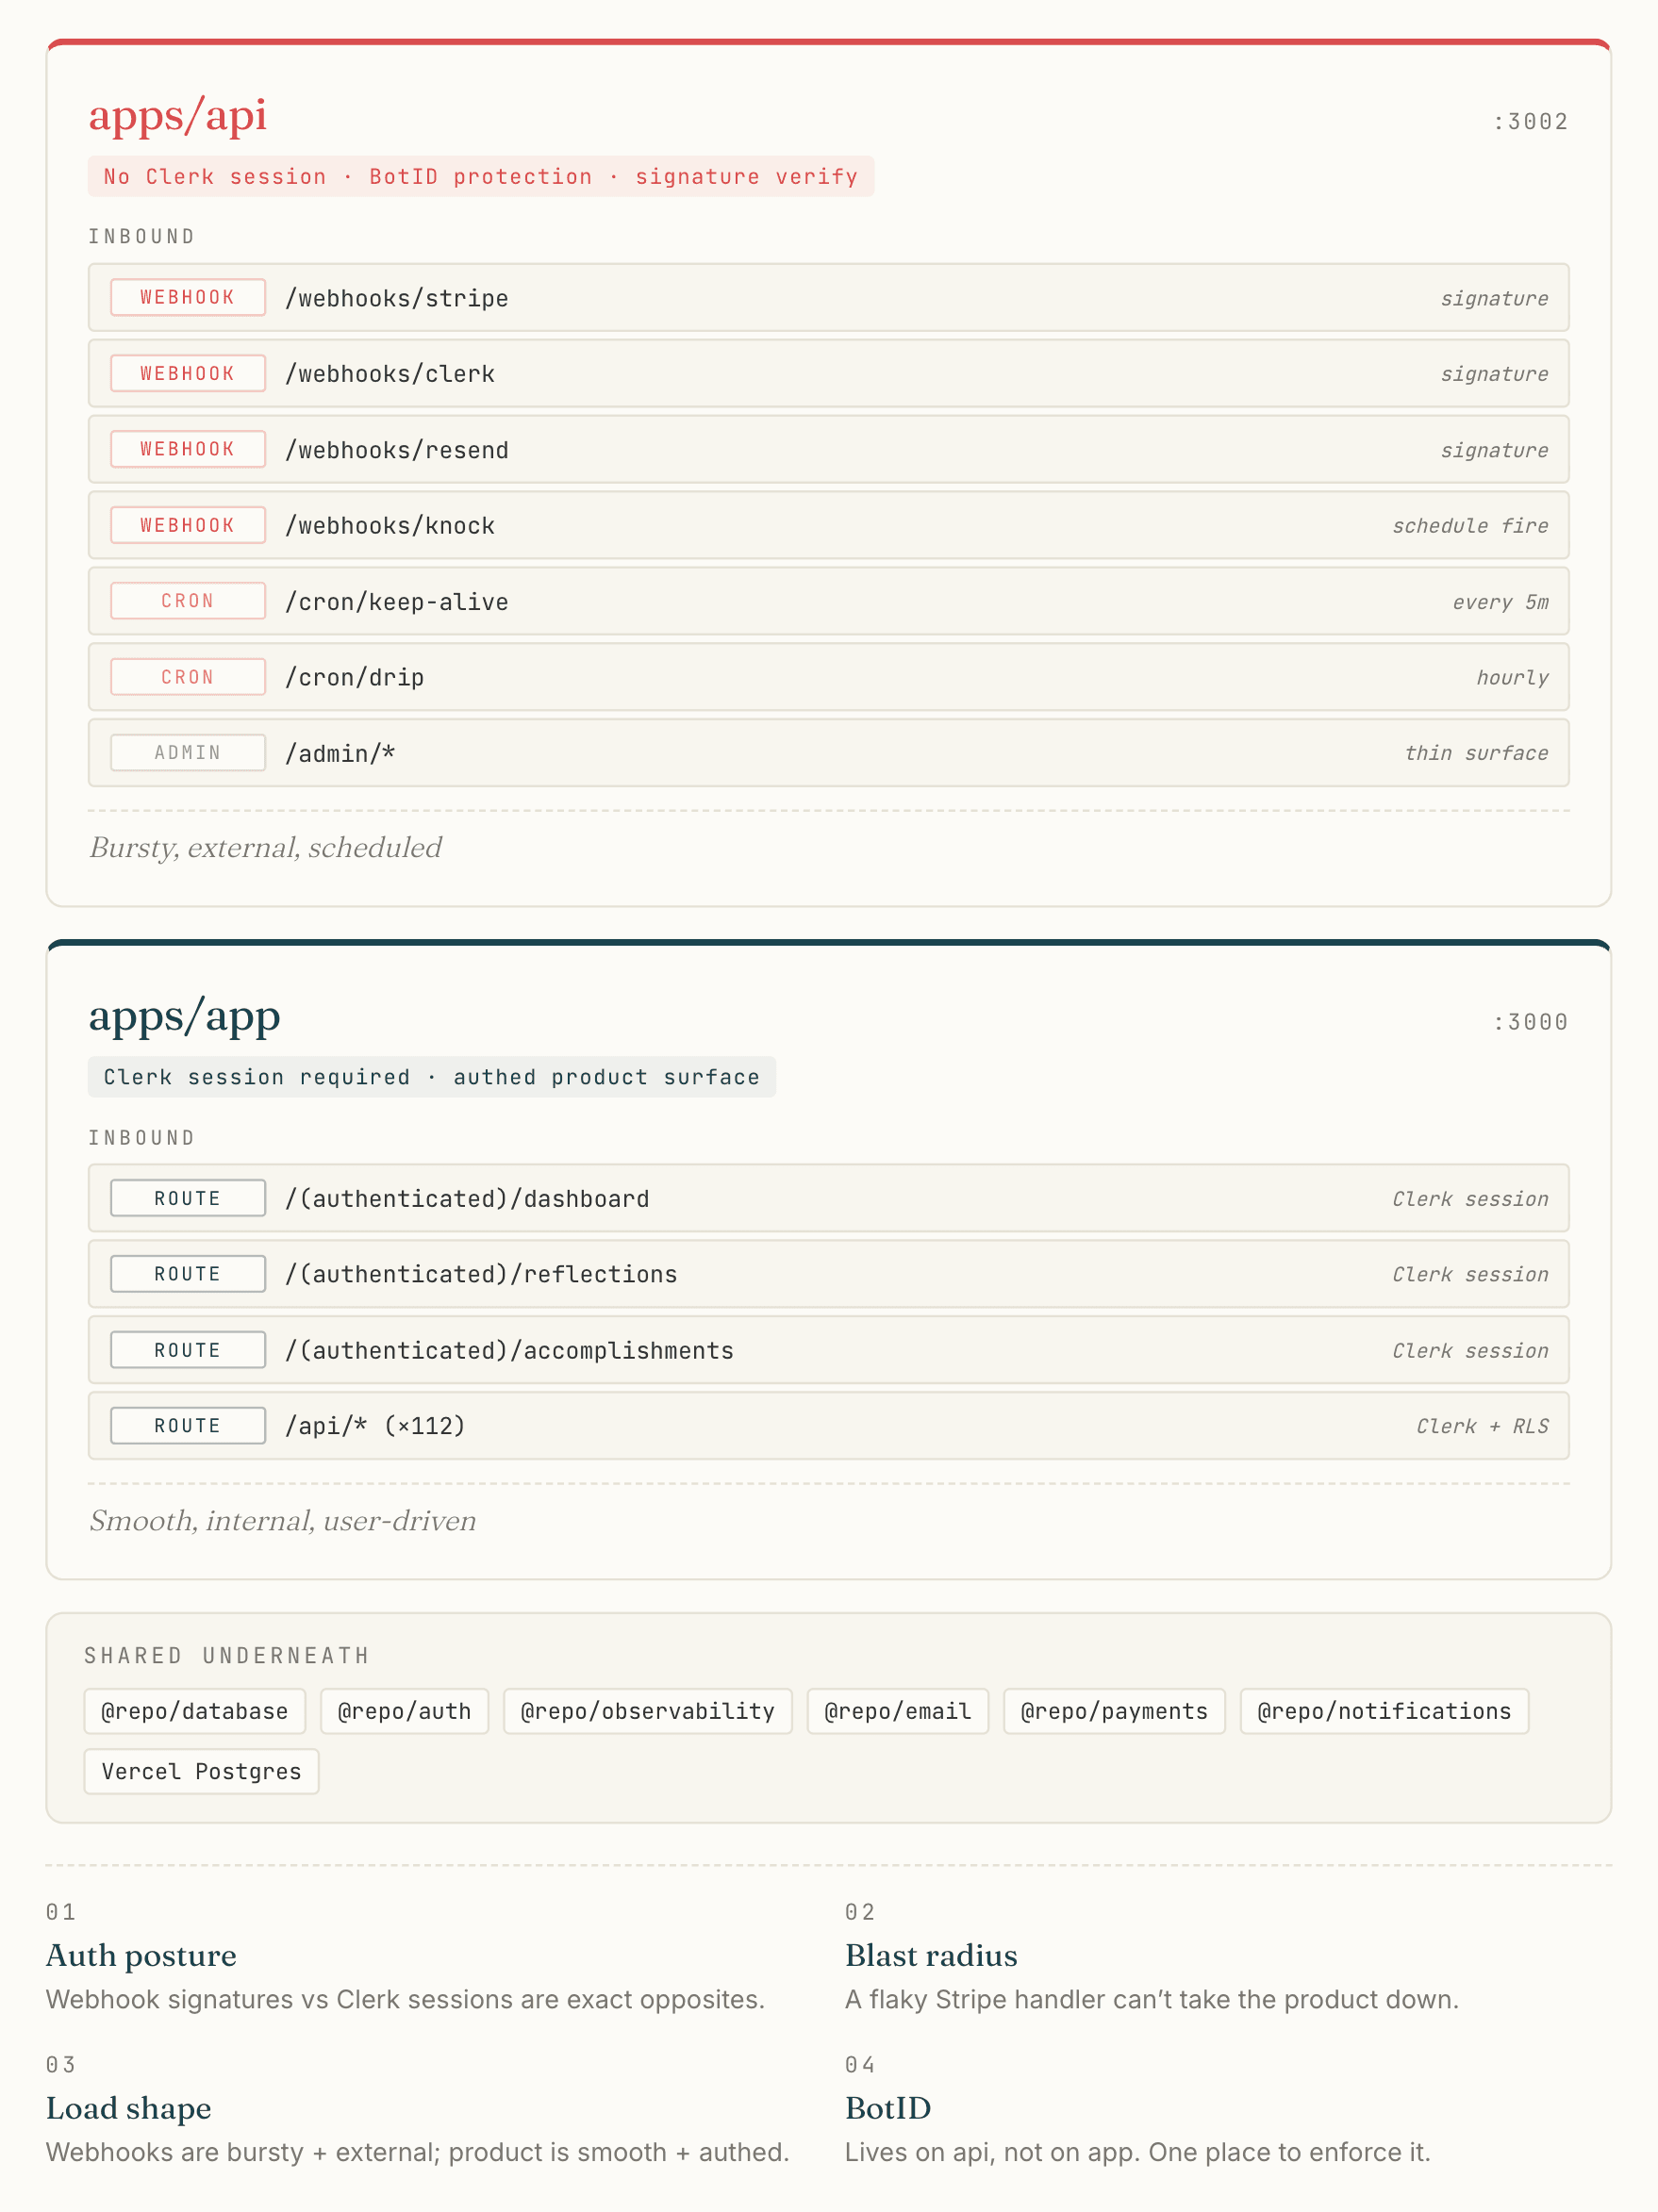Click the :3000 port label
This screenshot has height=2212, width=1658.
[1530, 1022]
